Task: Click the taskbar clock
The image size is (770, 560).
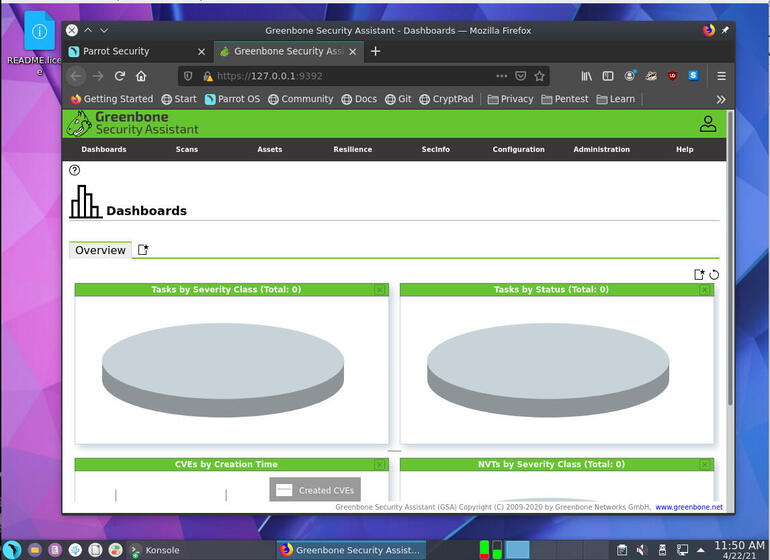Action: point(739,550)
